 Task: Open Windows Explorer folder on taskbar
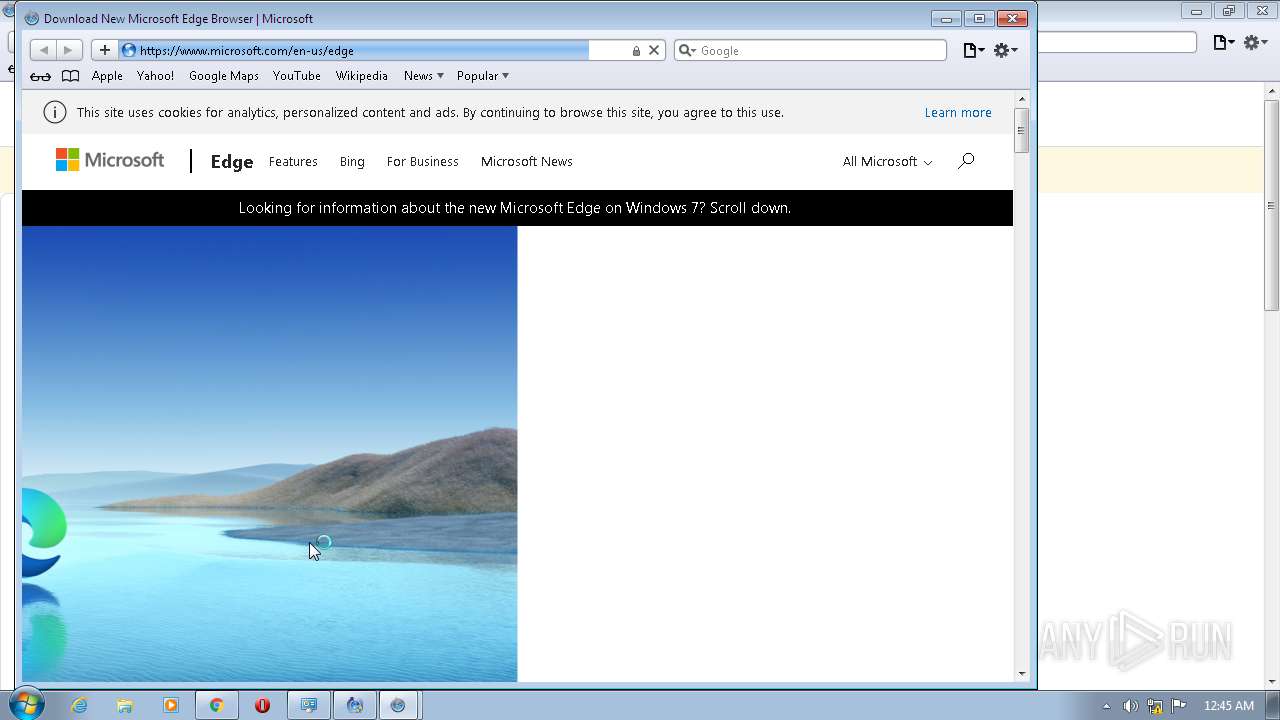pyautogui.click(x=125, y=705)
